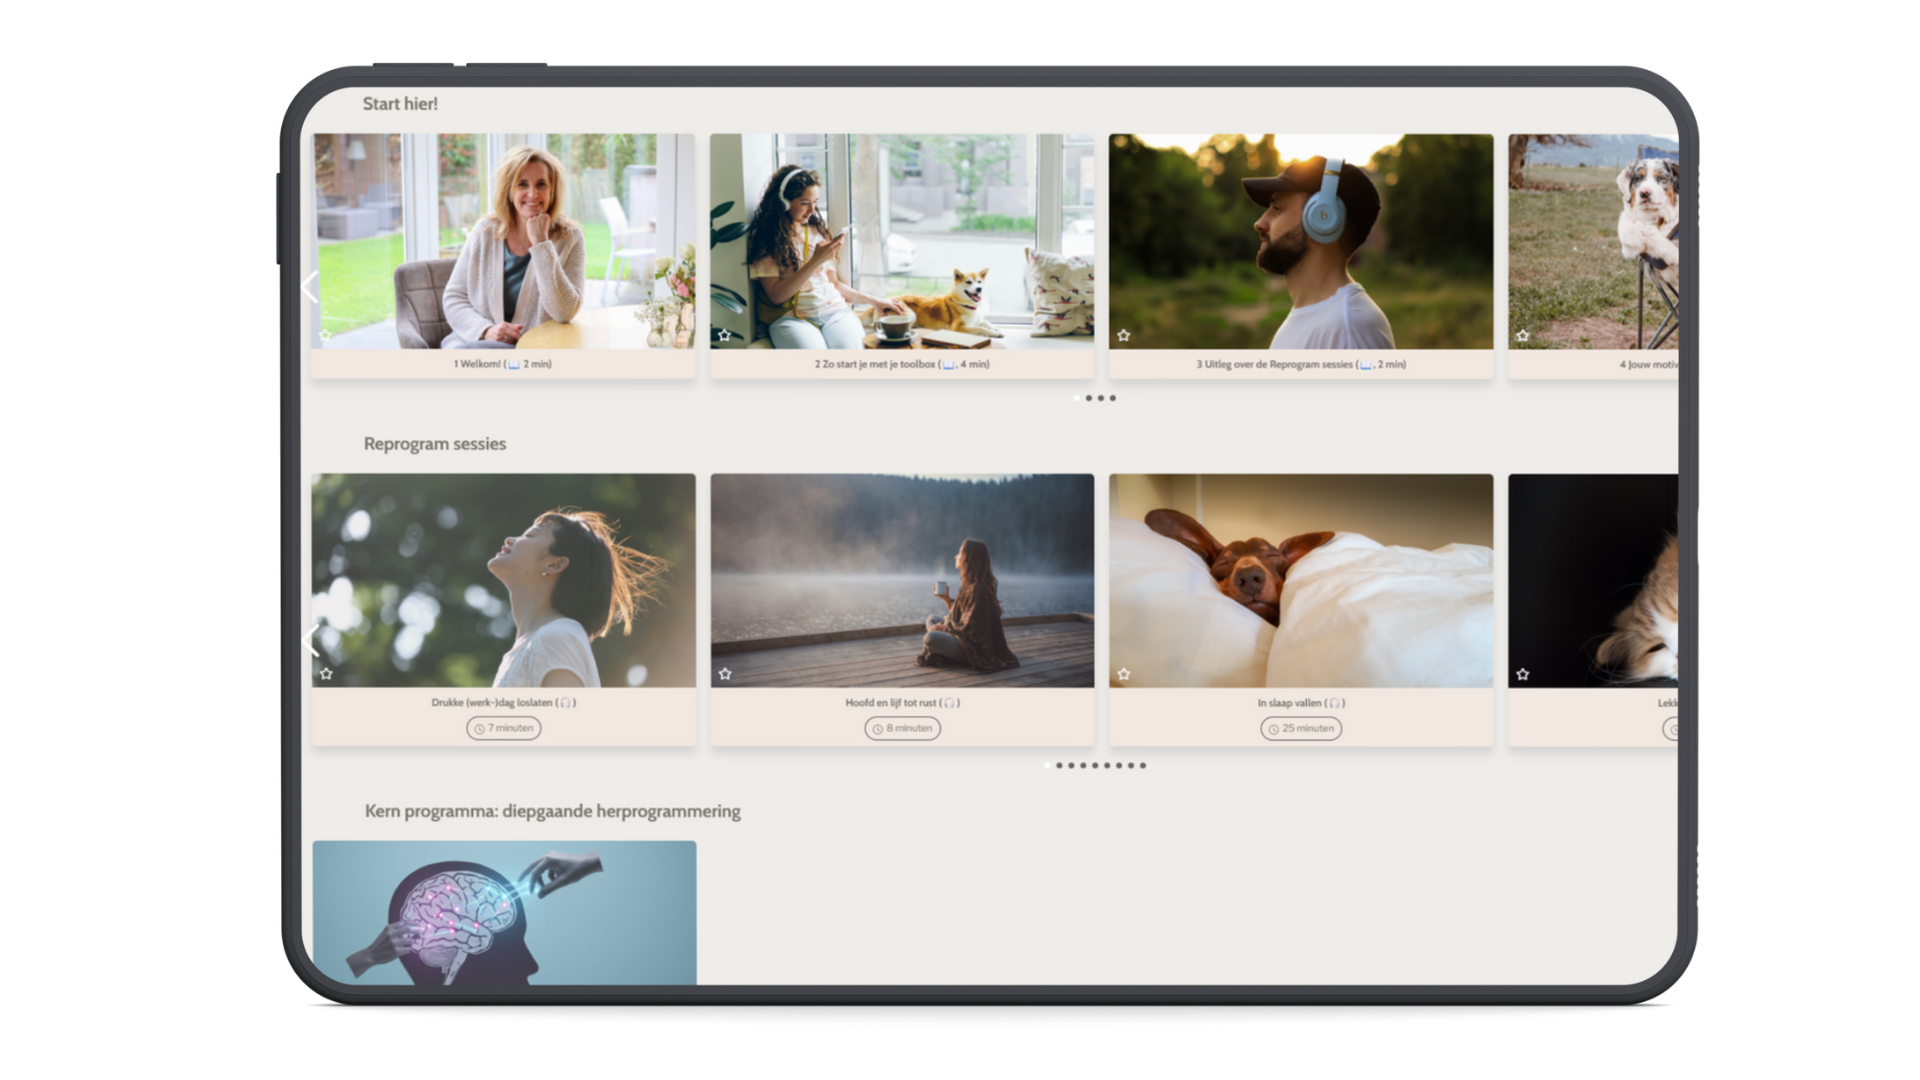Open 'Hoofd en lijf tot rust' title link
This screenshot has width=1920, height=1080.
pyautogui.click(x=901, y=703)
